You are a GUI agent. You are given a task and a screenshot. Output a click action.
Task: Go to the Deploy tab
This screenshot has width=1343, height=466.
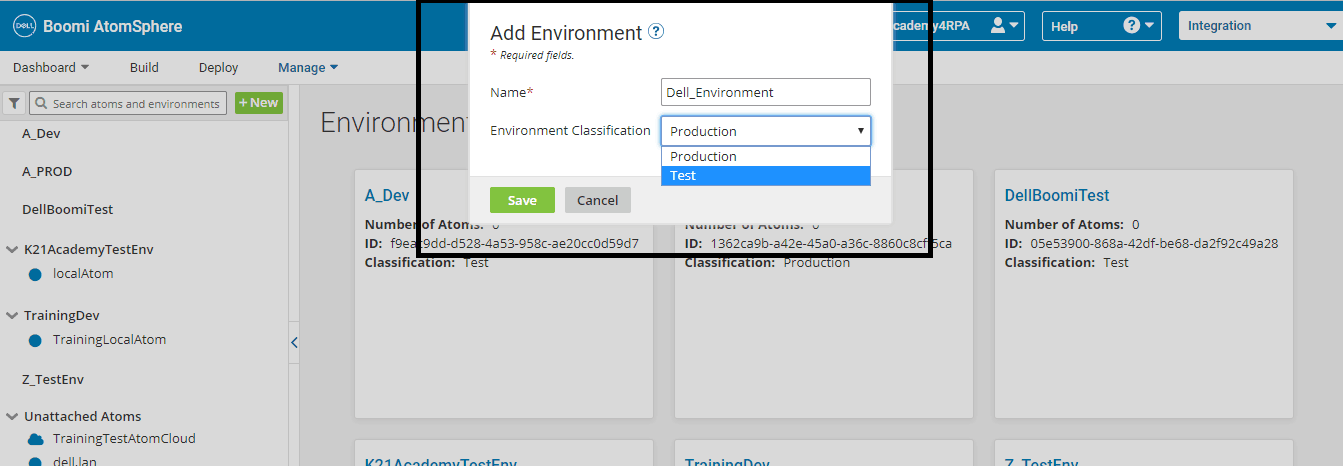pos(219,68)
